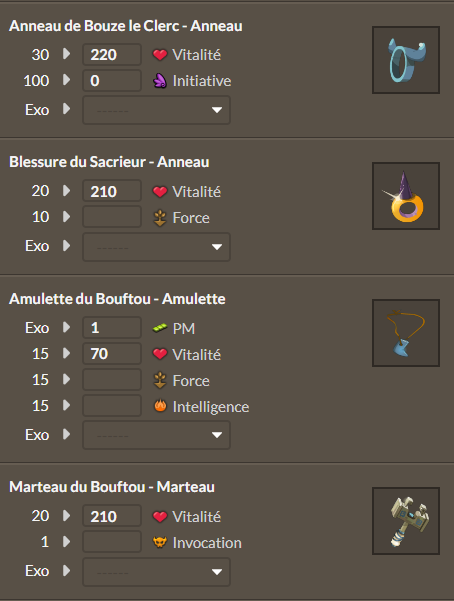Click the arrow next to 10 Force on Blessure
This screenshot has width=454, height=601.
(x=66, y=217)
